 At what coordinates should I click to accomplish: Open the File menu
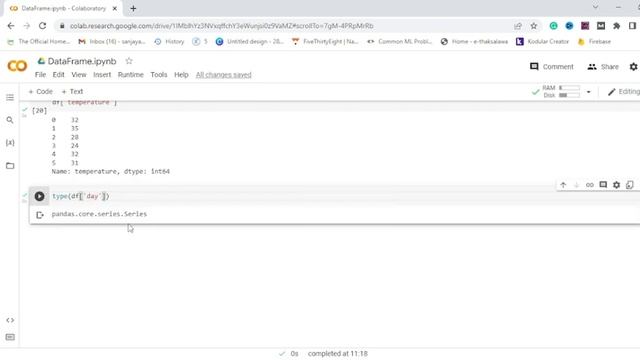[x=40, y=75]
